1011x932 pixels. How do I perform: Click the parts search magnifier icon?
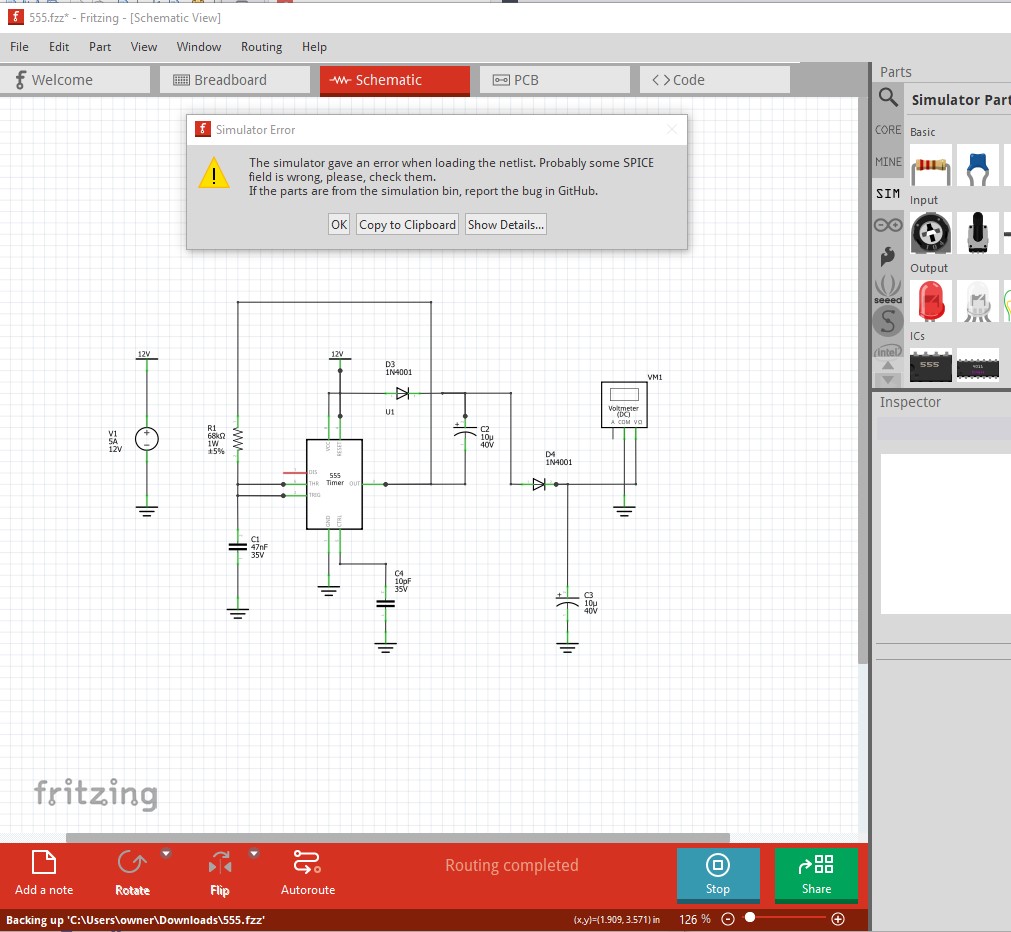(888, 98)
